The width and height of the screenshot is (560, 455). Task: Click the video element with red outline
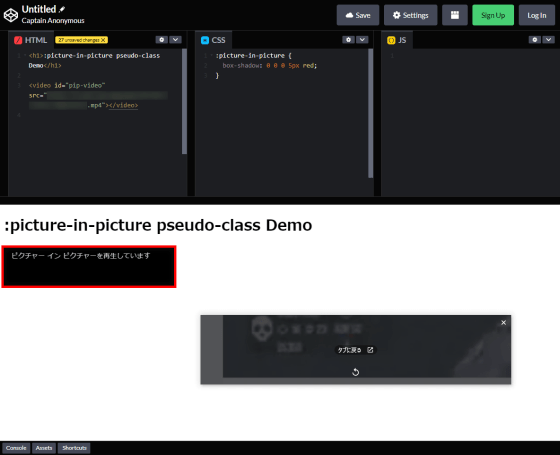tap(89, 266)
